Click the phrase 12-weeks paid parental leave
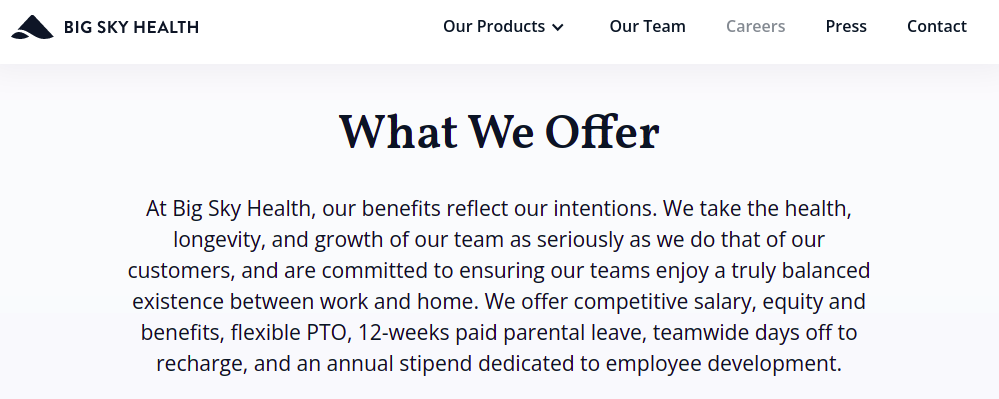This screenshot has height=399, width=999. [502, 333]
